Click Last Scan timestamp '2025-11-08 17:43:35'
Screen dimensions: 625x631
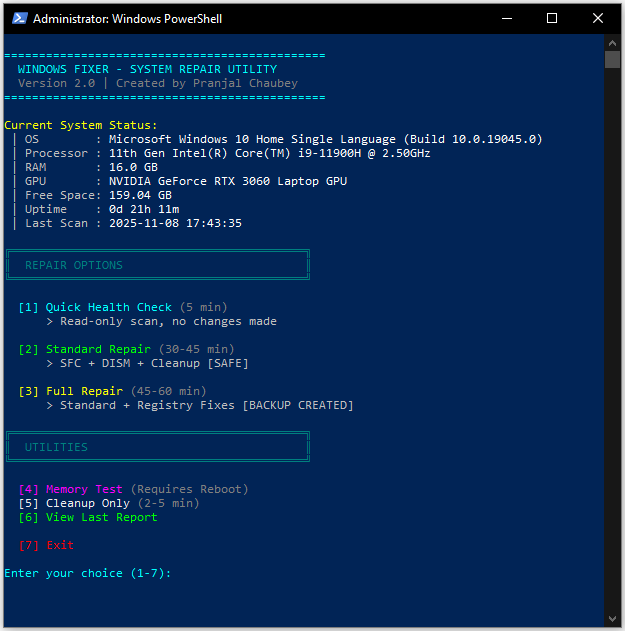click(x=175, y=223)
